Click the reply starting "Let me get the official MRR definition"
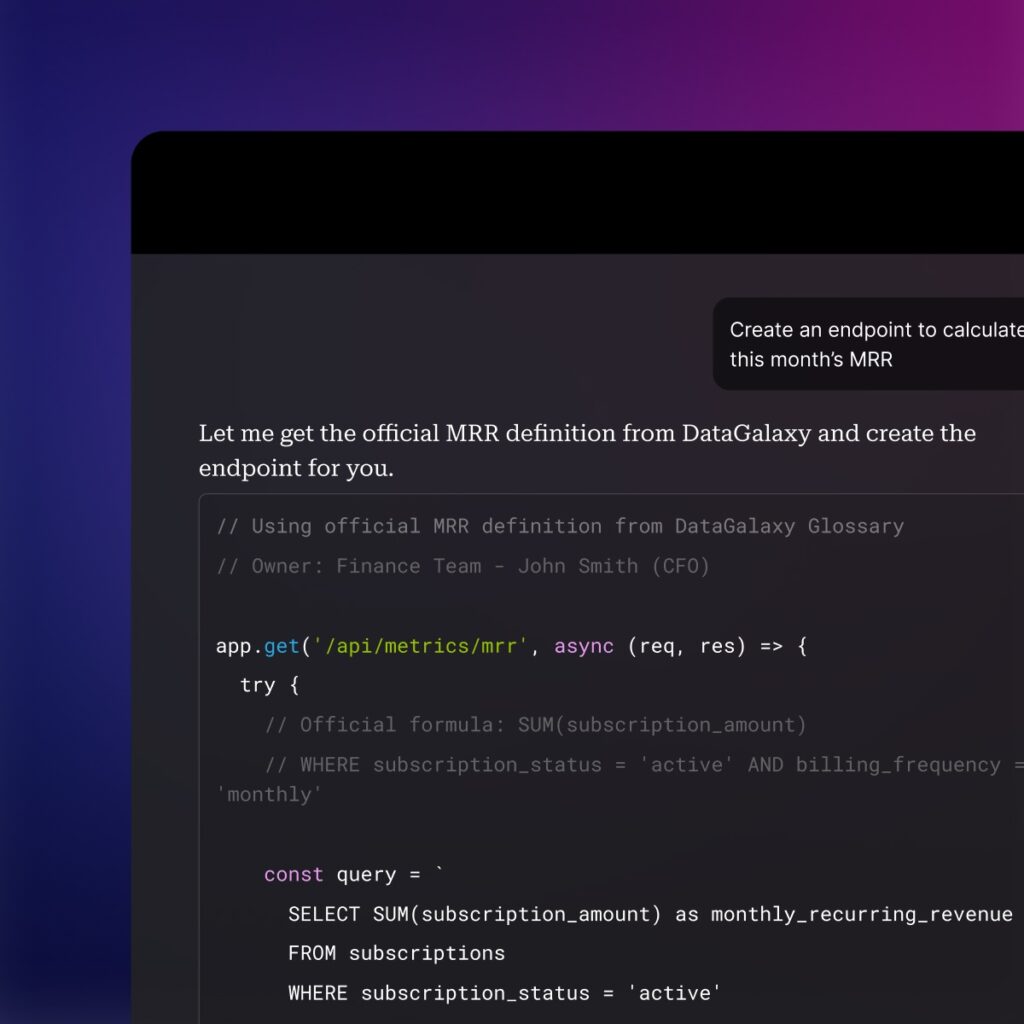The image size is (1024, 1024). click(x=587, y=450)
